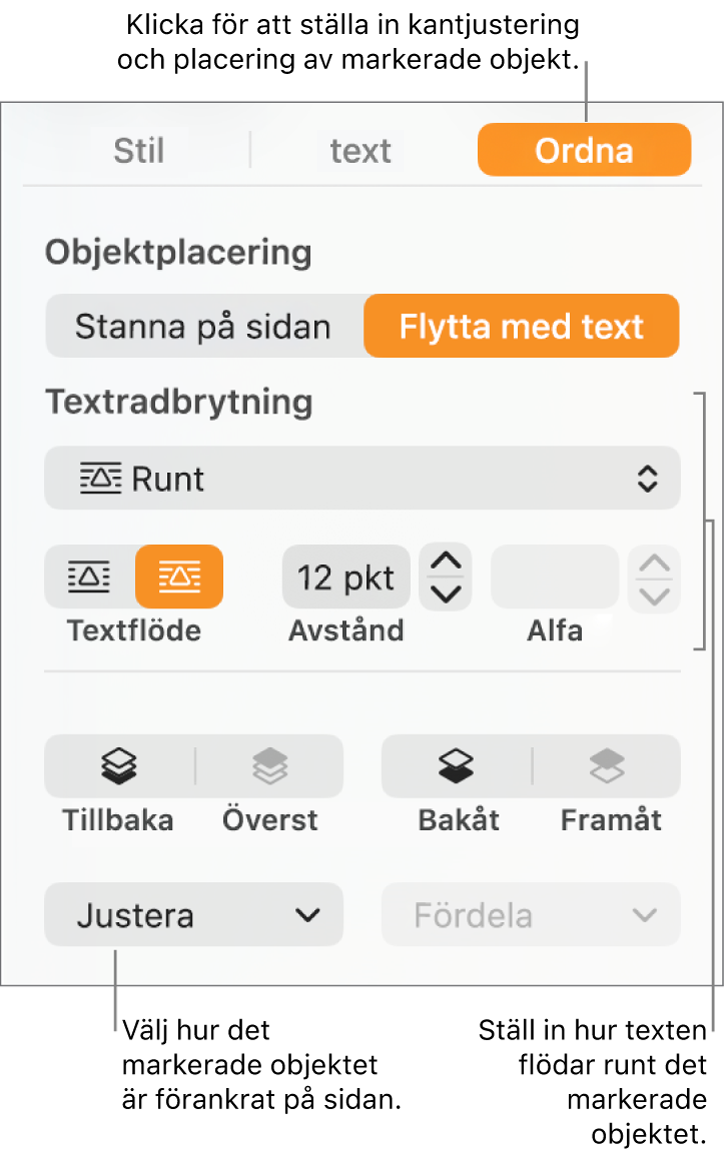
Task: Click the Tillbaka layer icon
Action: click(119, 766)
